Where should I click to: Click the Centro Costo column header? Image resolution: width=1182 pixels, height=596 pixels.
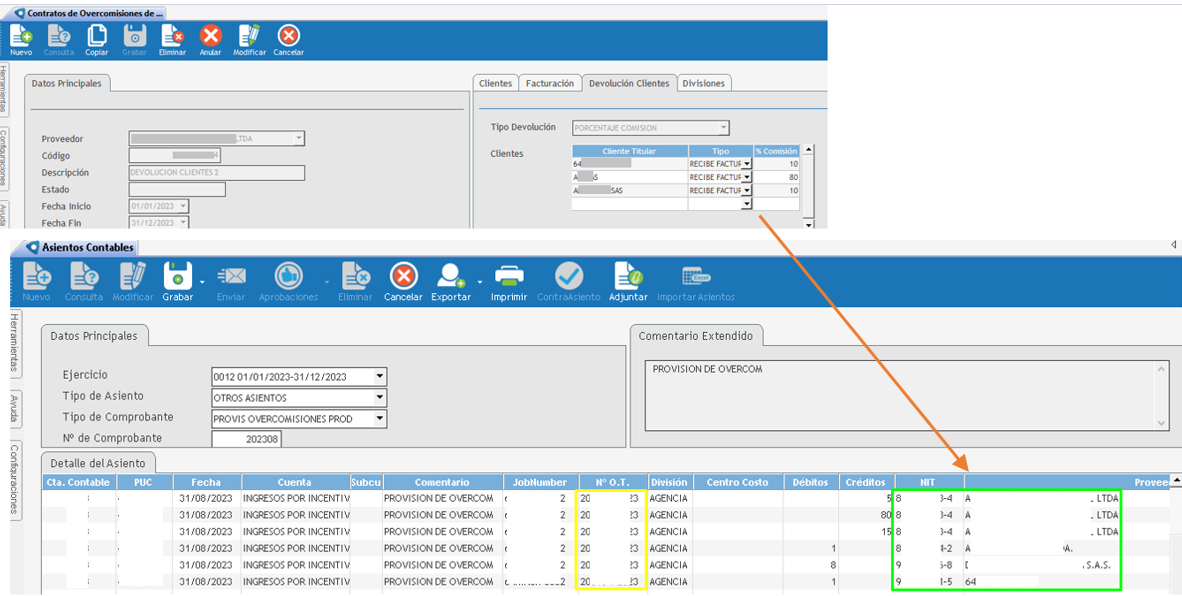tap(737, 482)
